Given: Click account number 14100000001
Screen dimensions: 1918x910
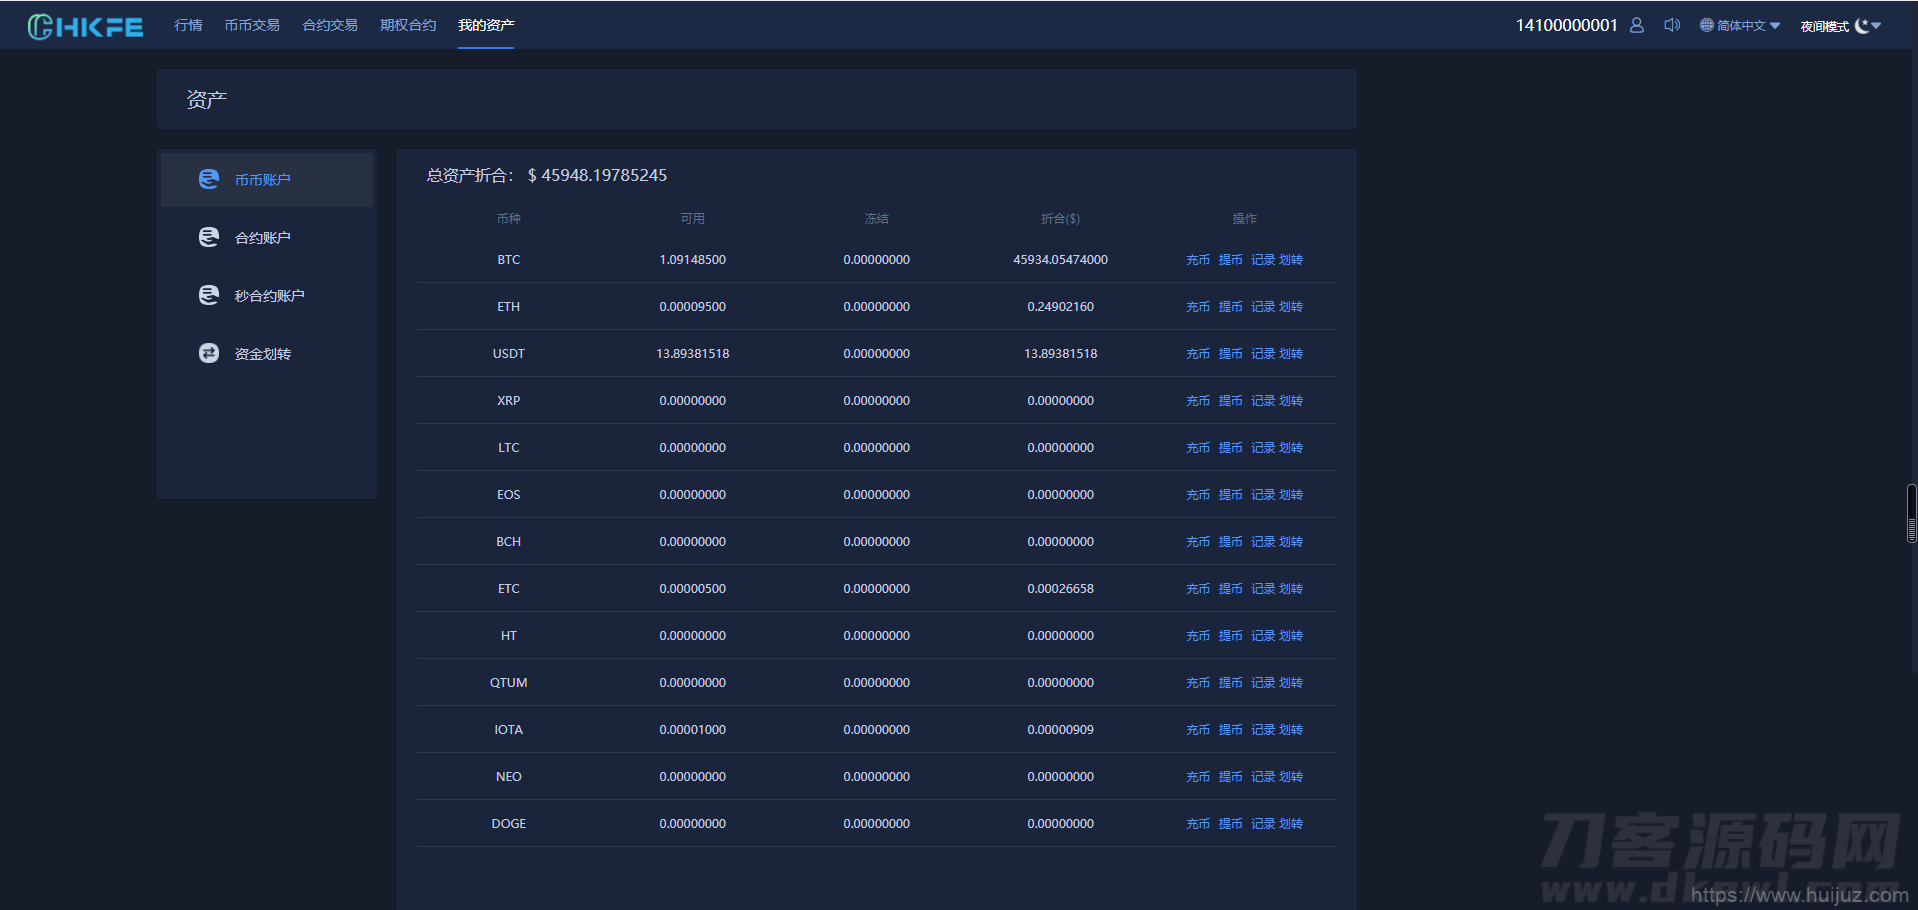Looking at the screenshot, I should [1566, 25].
